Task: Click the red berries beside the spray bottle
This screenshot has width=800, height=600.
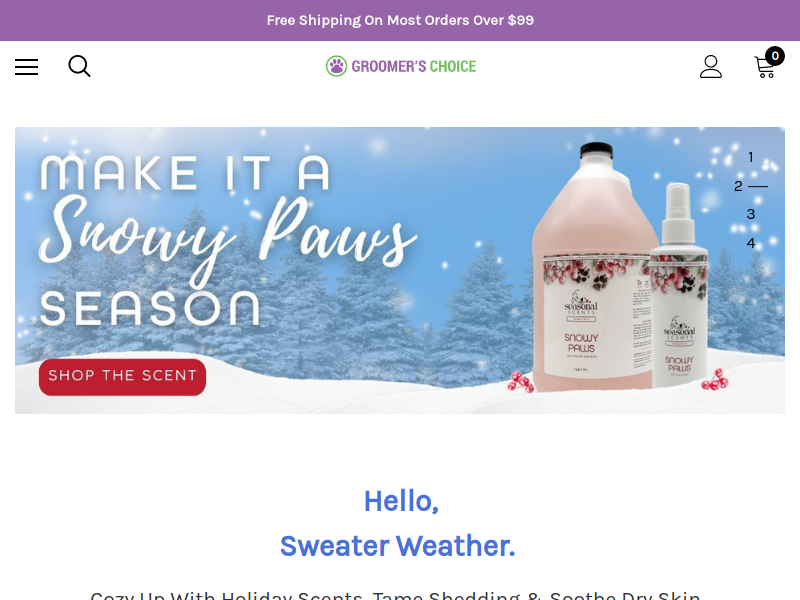Action: tap(716, 380)
